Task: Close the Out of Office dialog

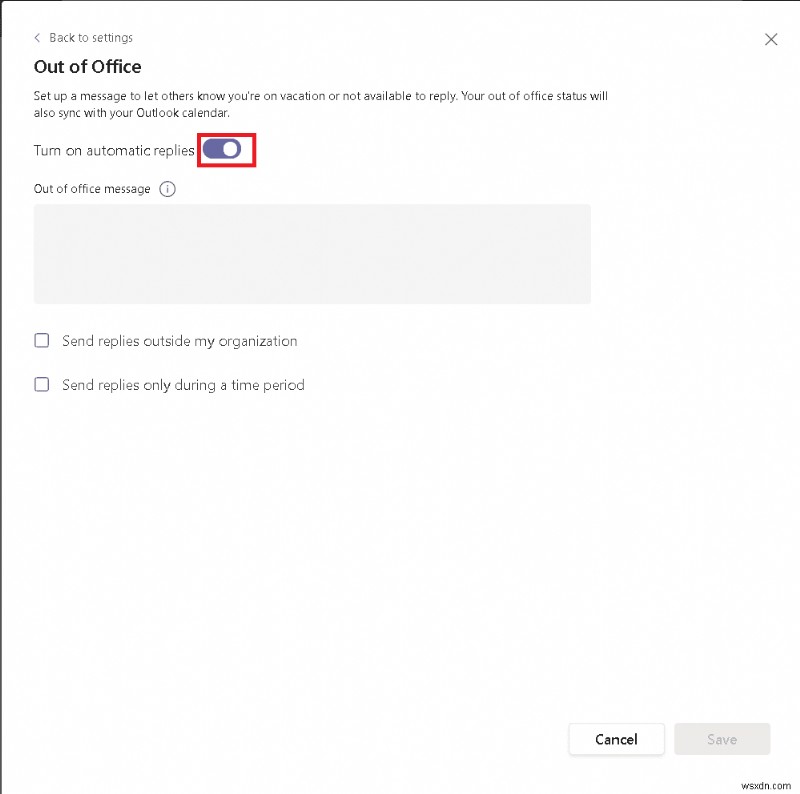Action: [771, 39]
